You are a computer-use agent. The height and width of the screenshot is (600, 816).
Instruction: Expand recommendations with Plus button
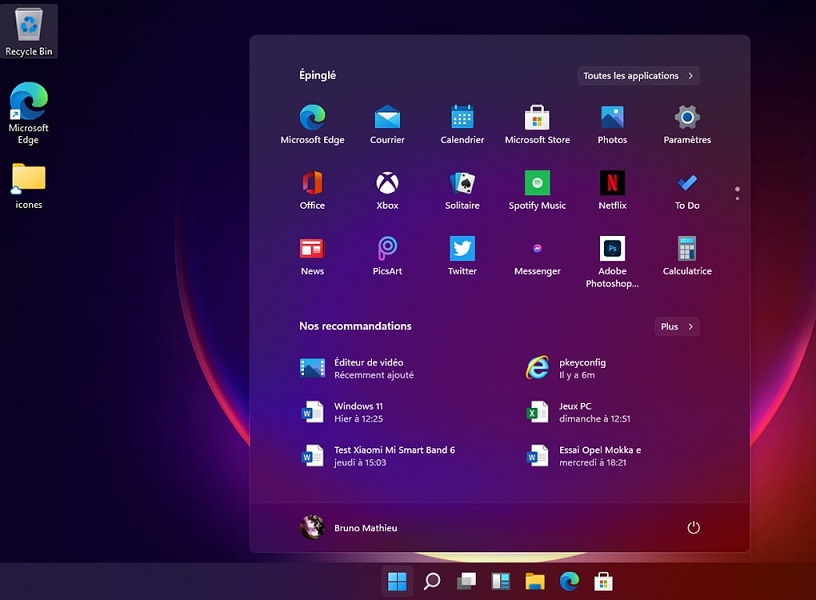[677, 327]
